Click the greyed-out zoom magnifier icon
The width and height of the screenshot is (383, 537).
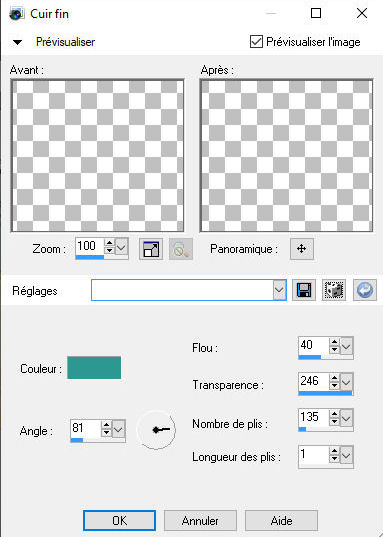click(x=181, y=249)
